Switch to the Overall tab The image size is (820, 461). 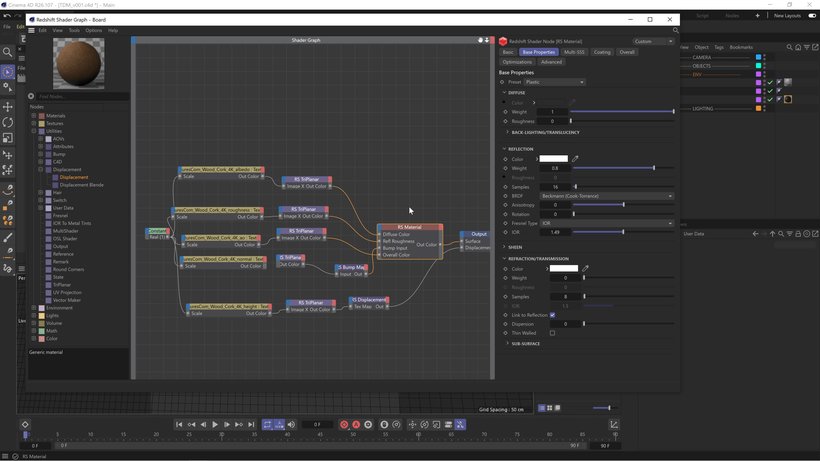tap(627, 52)
